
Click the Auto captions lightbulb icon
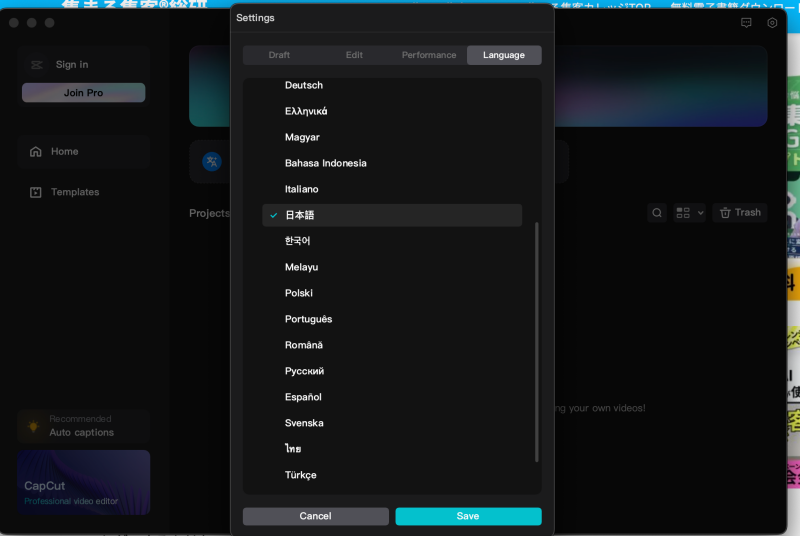pyautogui.click(x=33, y=426)
